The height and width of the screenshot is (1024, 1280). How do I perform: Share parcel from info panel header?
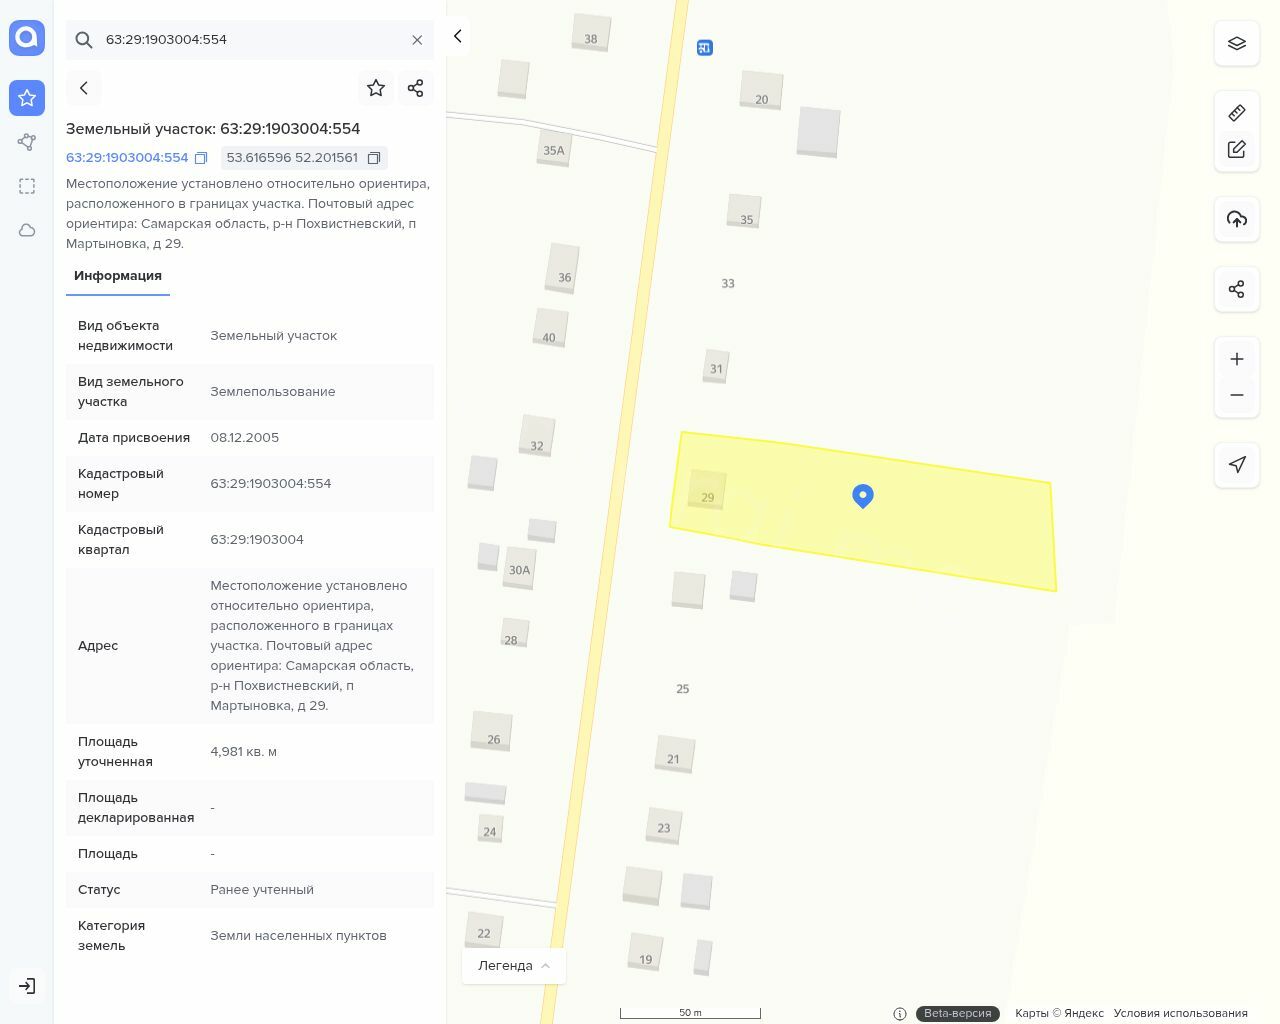[x=416, y=88]
